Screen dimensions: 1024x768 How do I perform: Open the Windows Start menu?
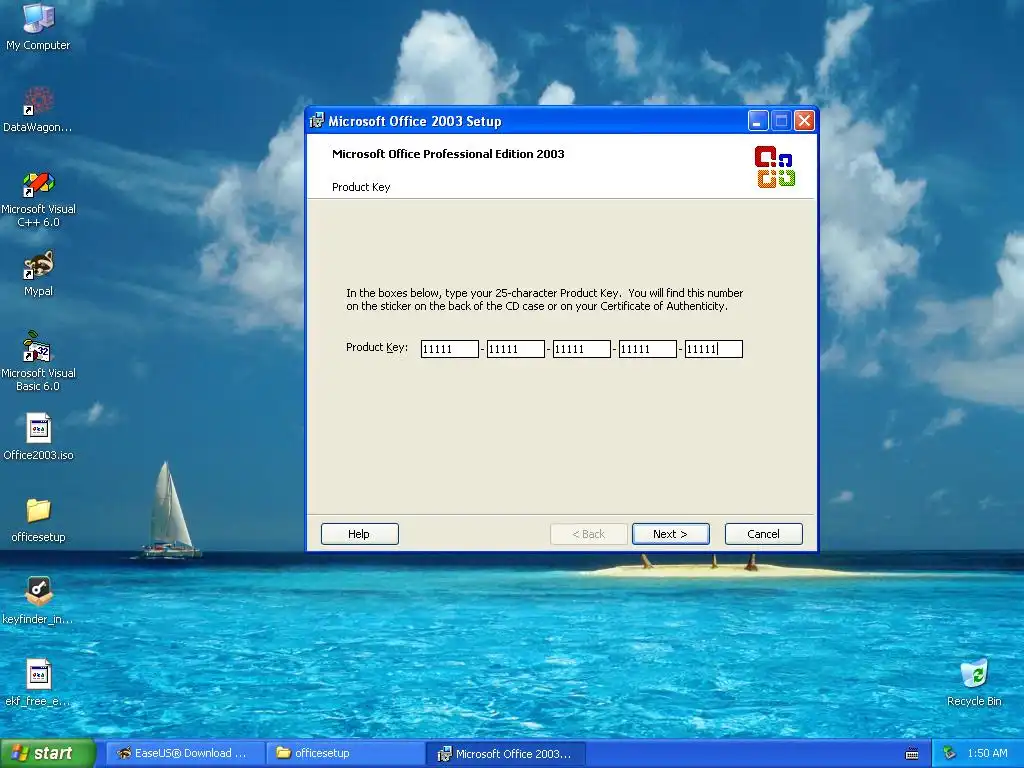coord(47,753)
